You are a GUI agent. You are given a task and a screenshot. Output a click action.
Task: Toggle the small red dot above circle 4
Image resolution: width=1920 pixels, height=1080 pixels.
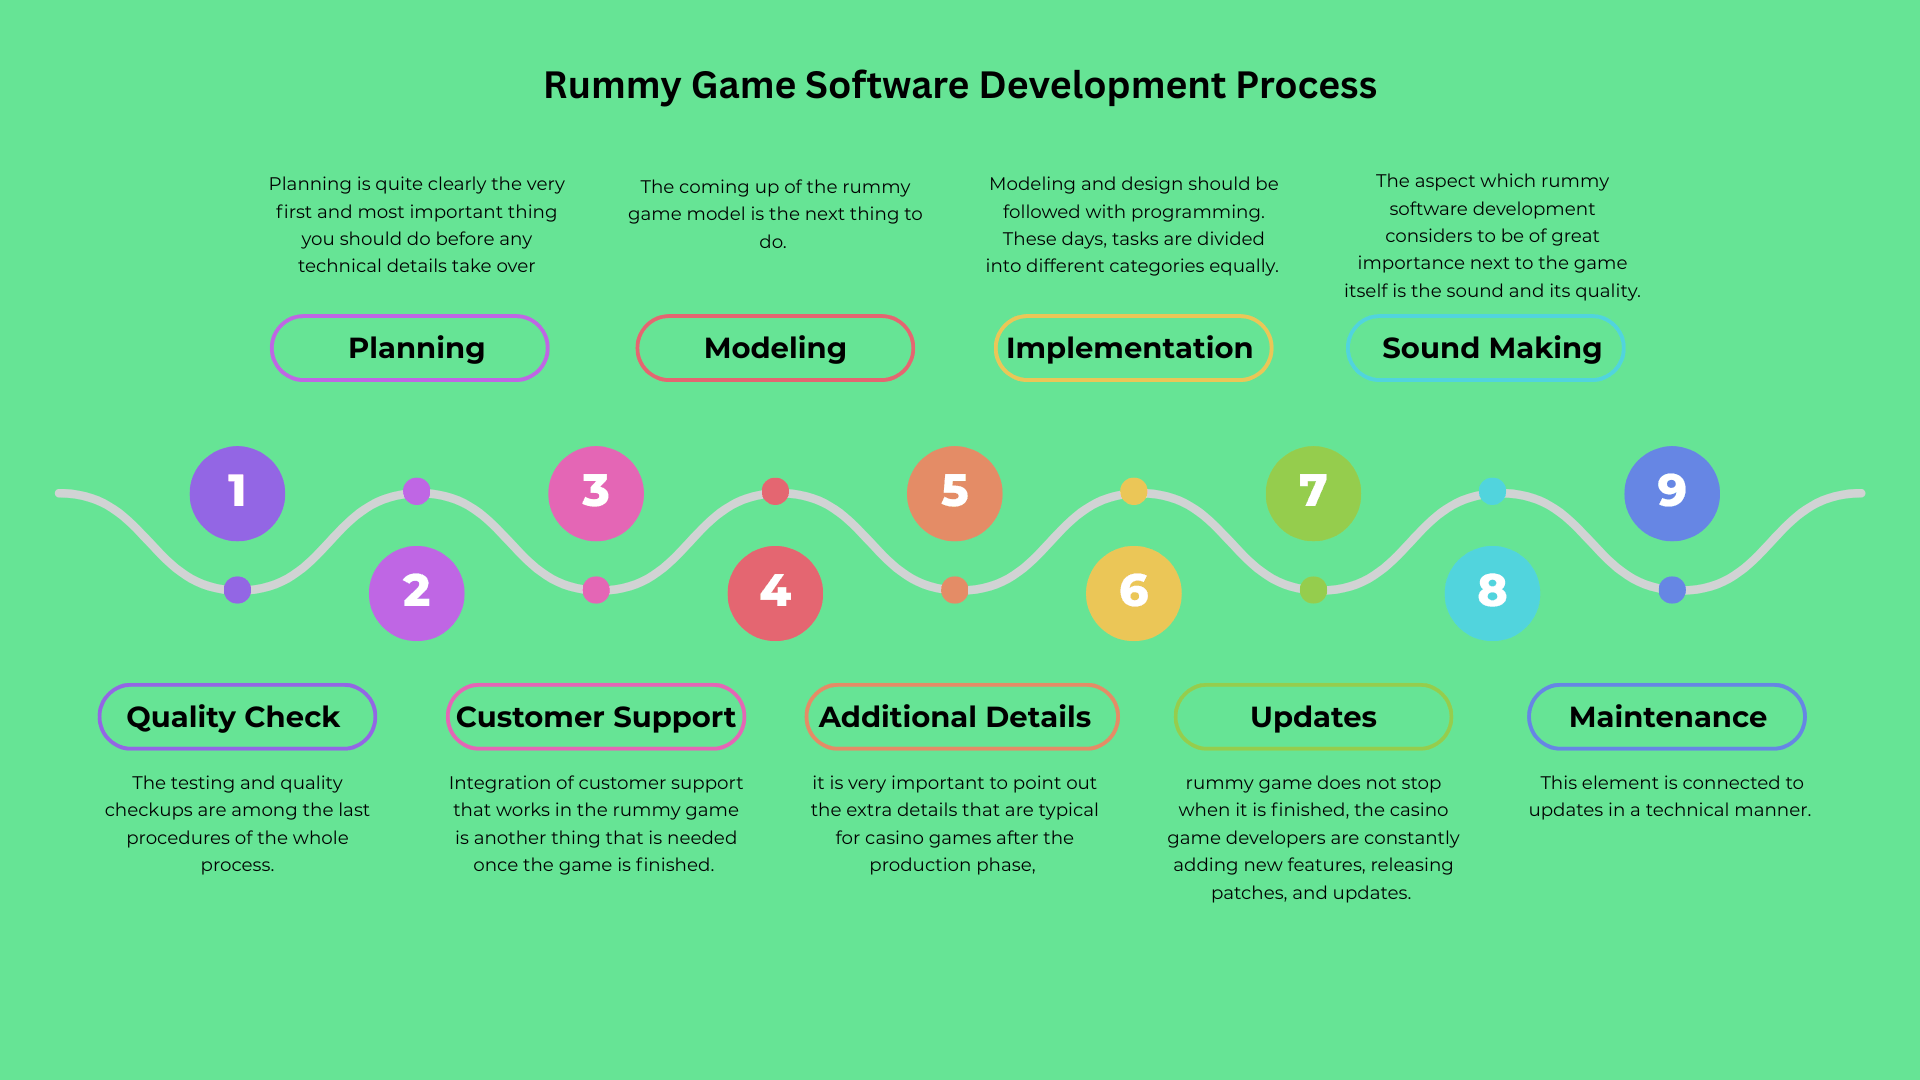pyautogui.click(x=775, y=491)
